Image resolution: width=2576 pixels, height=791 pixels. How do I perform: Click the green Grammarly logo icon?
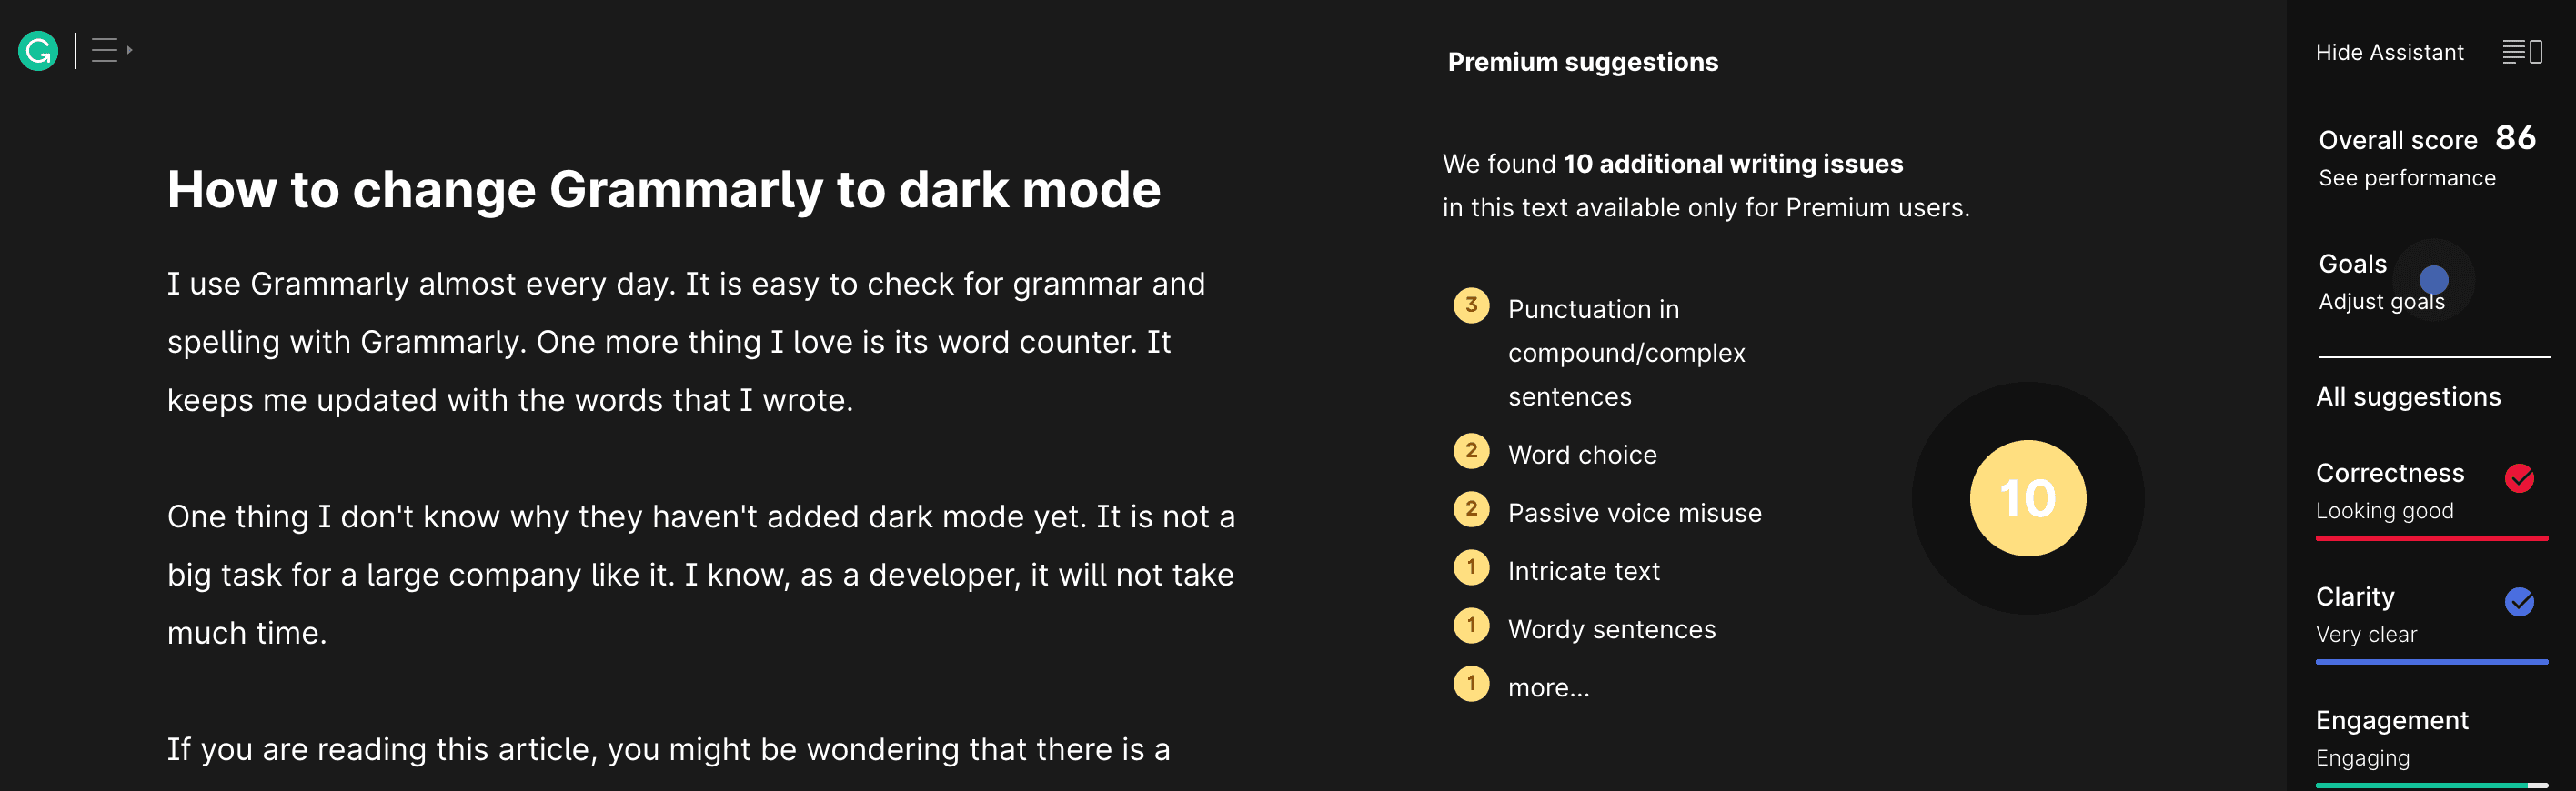pos(38,51)
